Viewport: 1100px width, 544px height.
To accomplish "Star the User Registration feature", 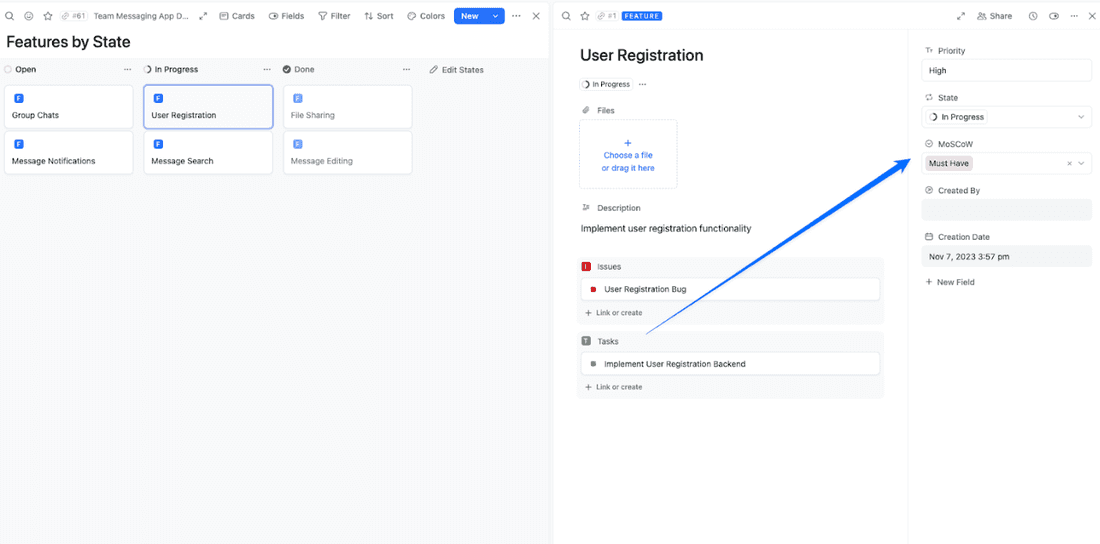I will point(584,15).
